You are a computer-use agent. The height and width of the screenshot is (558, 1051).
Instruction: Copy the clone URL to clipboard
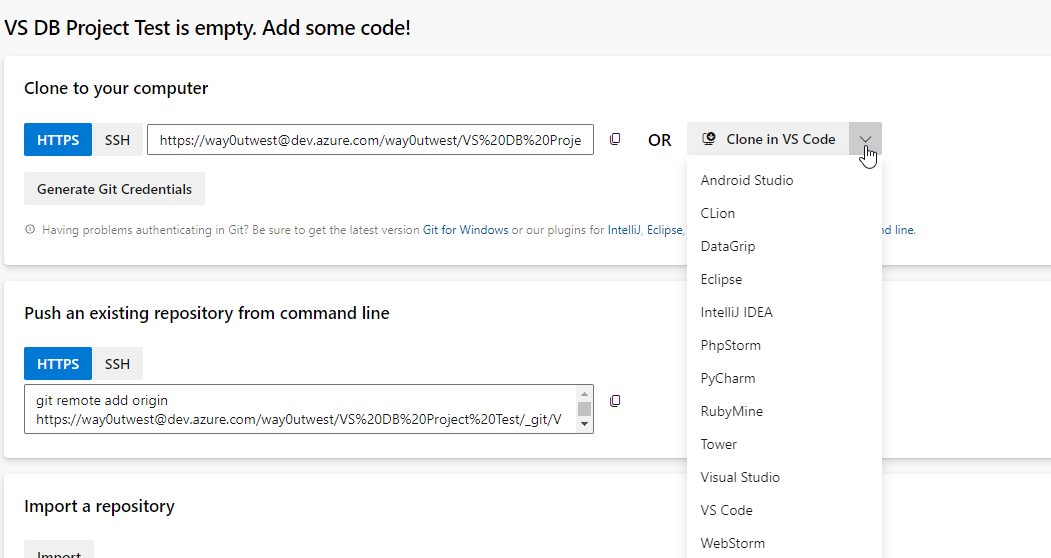(x=615, y=140)
